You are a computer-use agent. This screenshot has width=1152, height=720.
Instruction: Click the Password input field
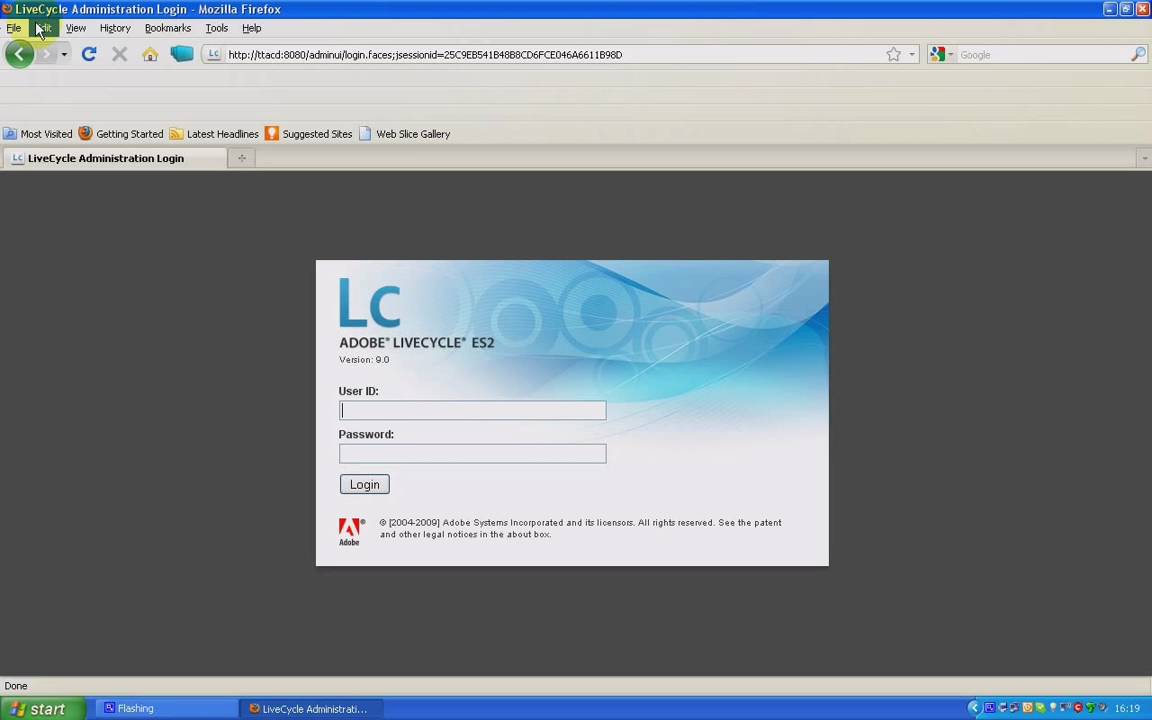coord(472,453)
